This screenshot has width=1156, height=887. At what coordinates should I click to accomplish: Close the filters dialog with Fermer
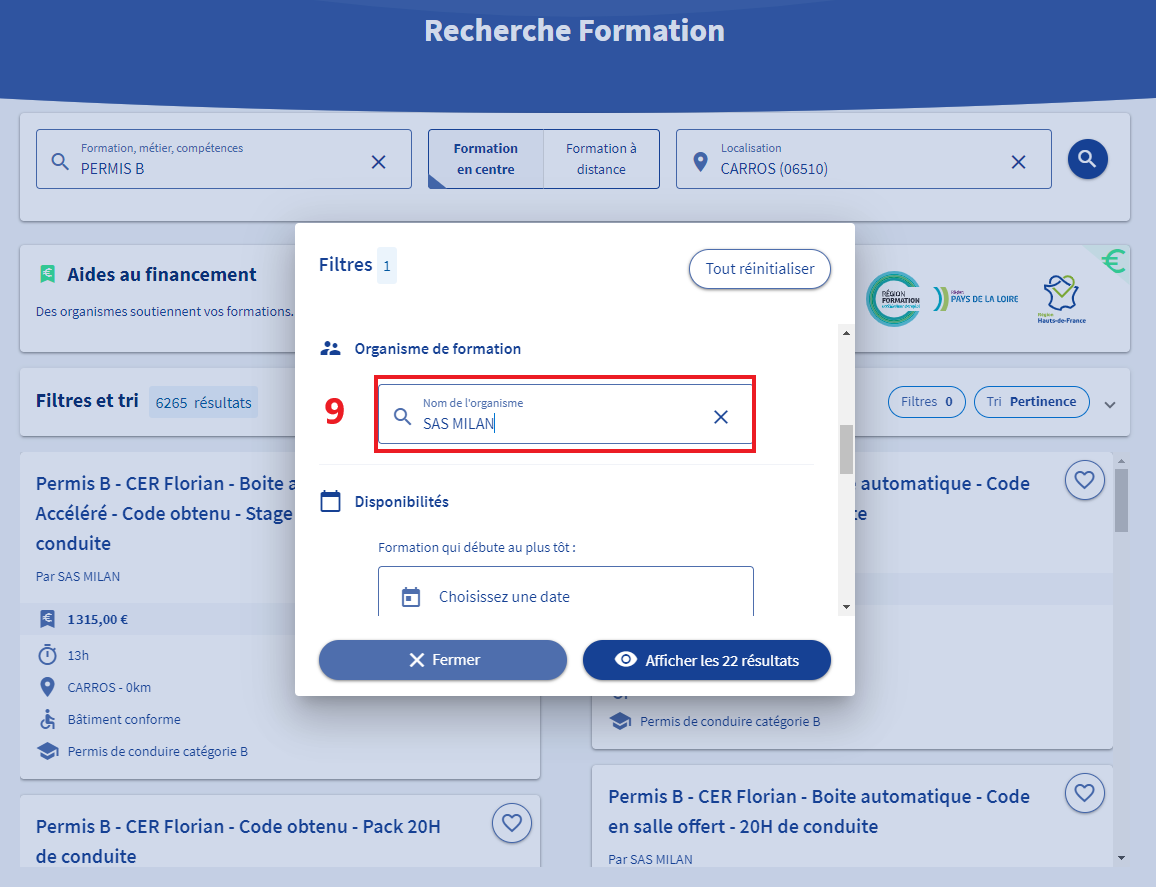click(x=442, y=660)
